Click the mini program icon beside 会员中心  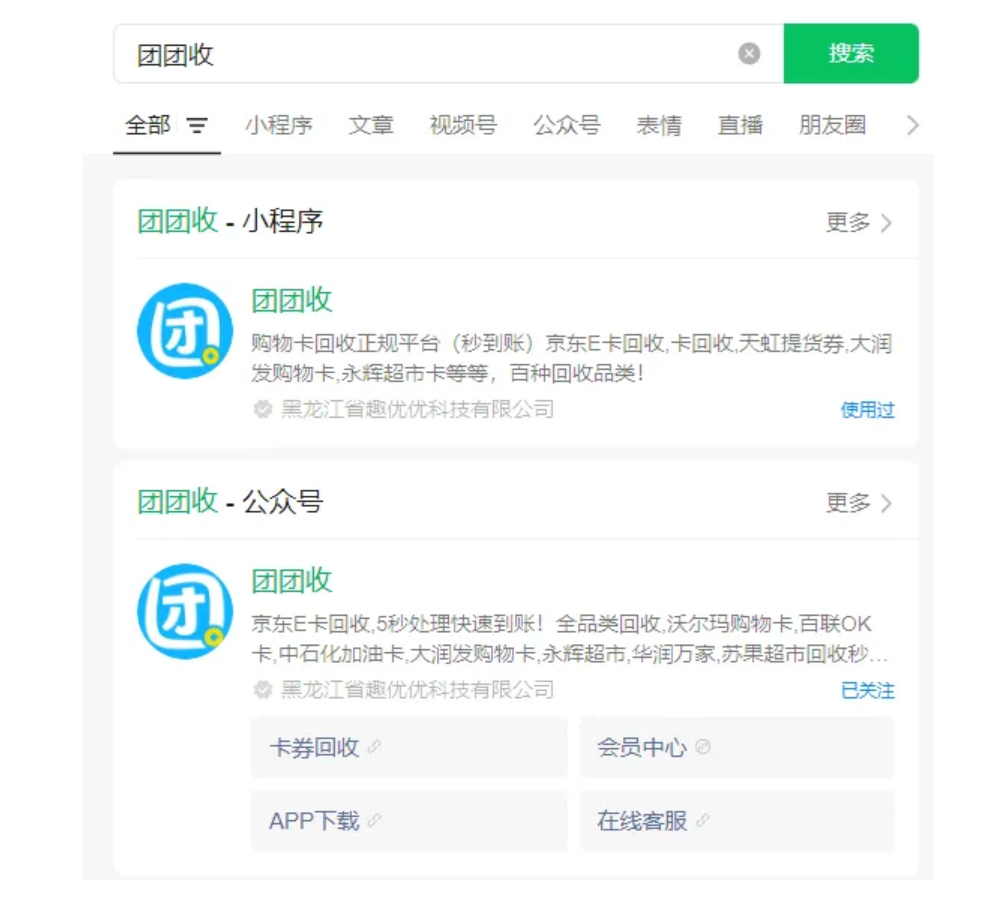pyautogui.click(x=703, y=747)
